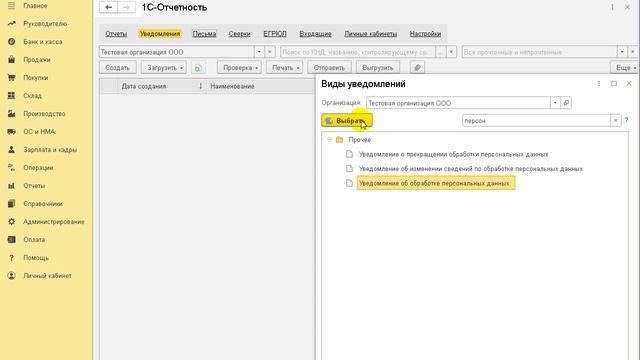Expand the read/unread filter dropdown
The height and width of the screenshot is (360, 640).
622,52
